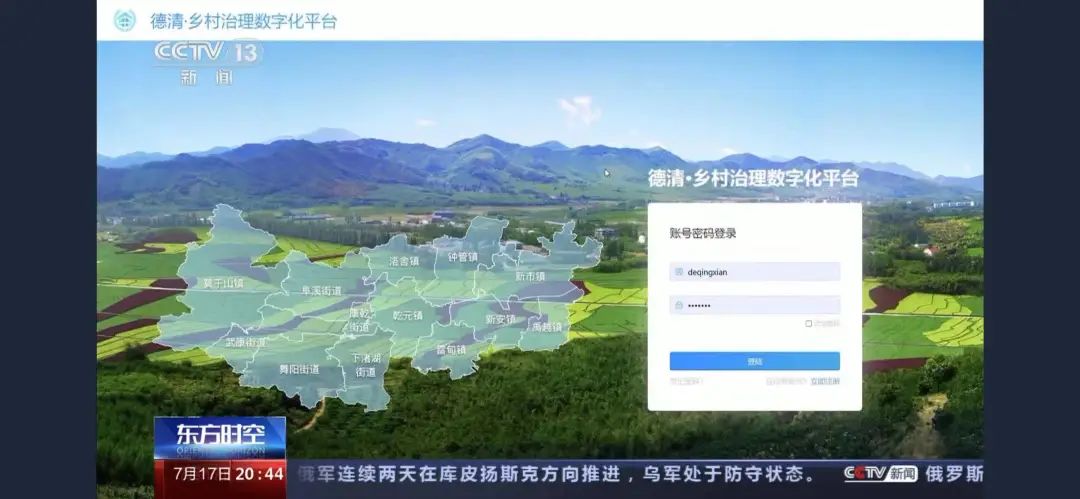Select 雷甸镇 region on the map
The height and width of the screenshot is (499, 1080).
coord(450,349)
